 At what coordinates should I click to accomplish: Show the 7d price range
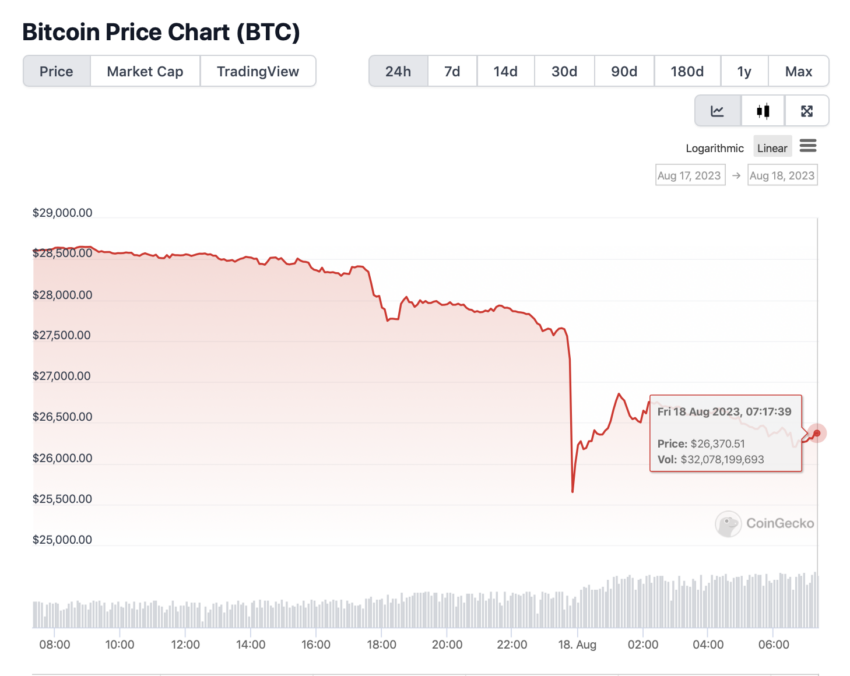click(x=452, y=71)
